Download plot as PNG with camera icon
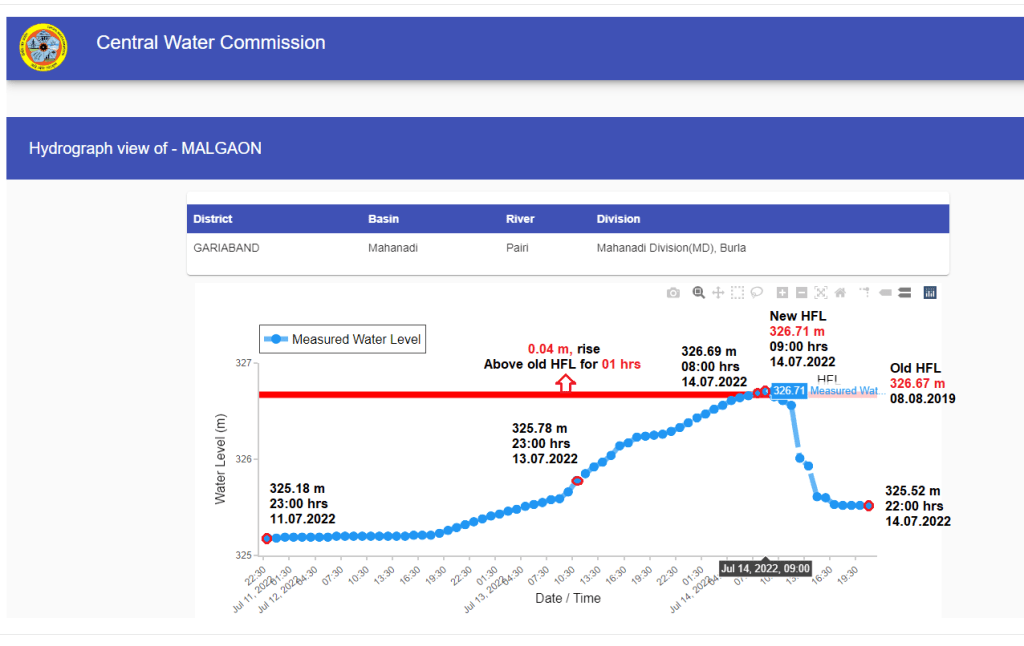Viewport: 1024px width, 646px height. click(x=673, y=293)
